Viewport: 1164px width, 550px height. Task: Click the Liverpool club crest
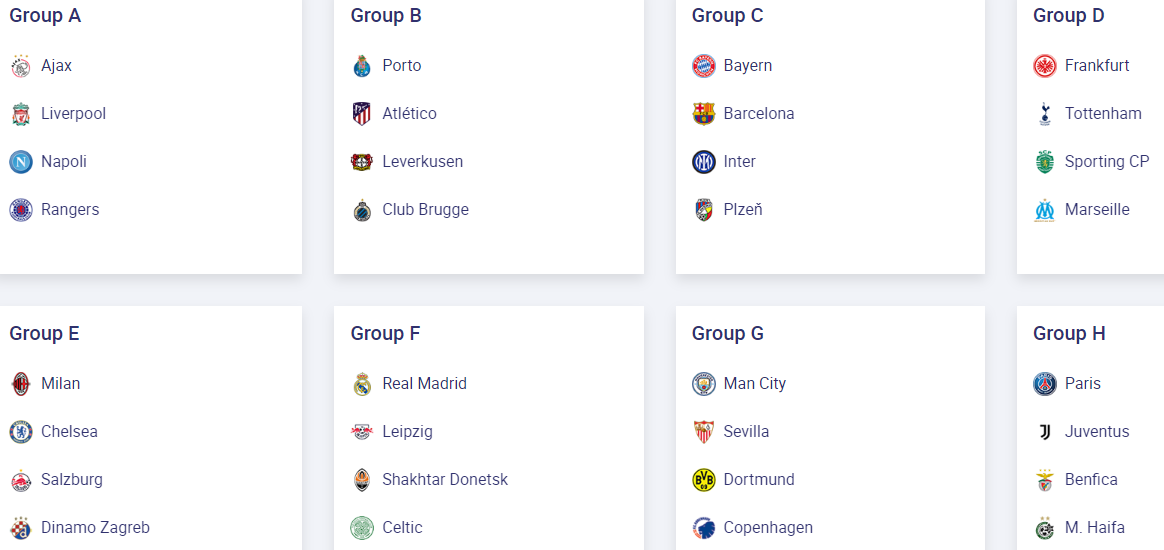point(21,114)
